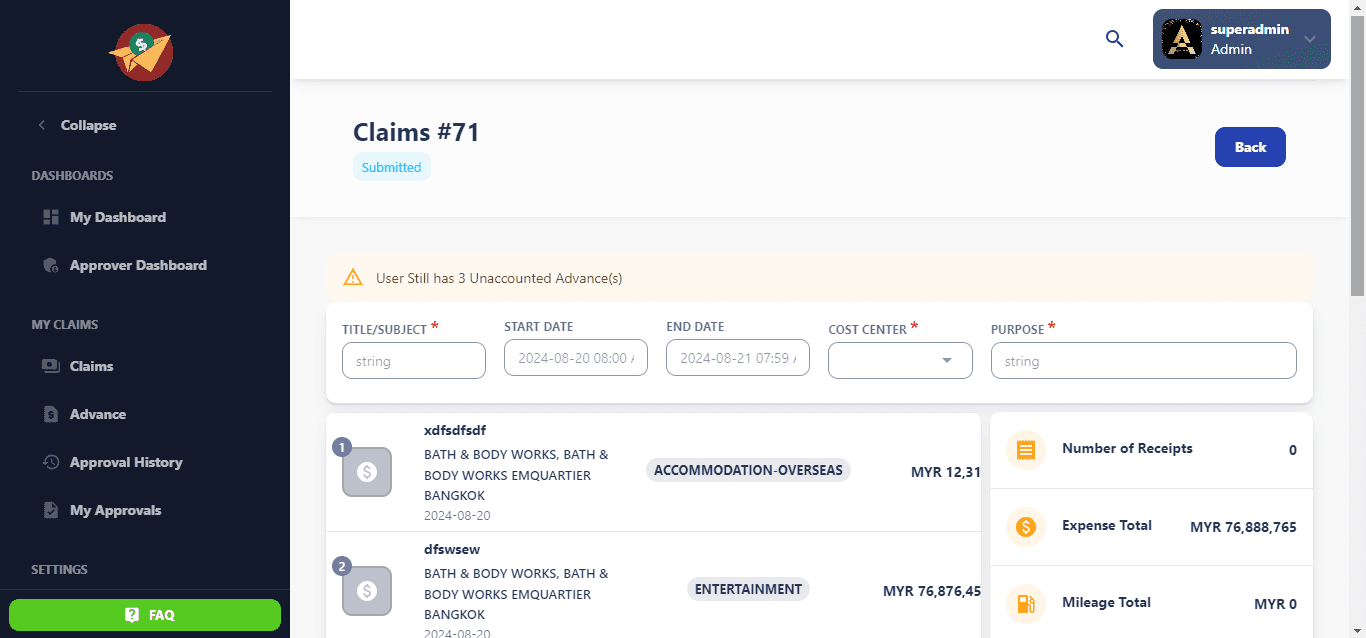
Task: Click the paper plane app logo
Action: (141, 52)
